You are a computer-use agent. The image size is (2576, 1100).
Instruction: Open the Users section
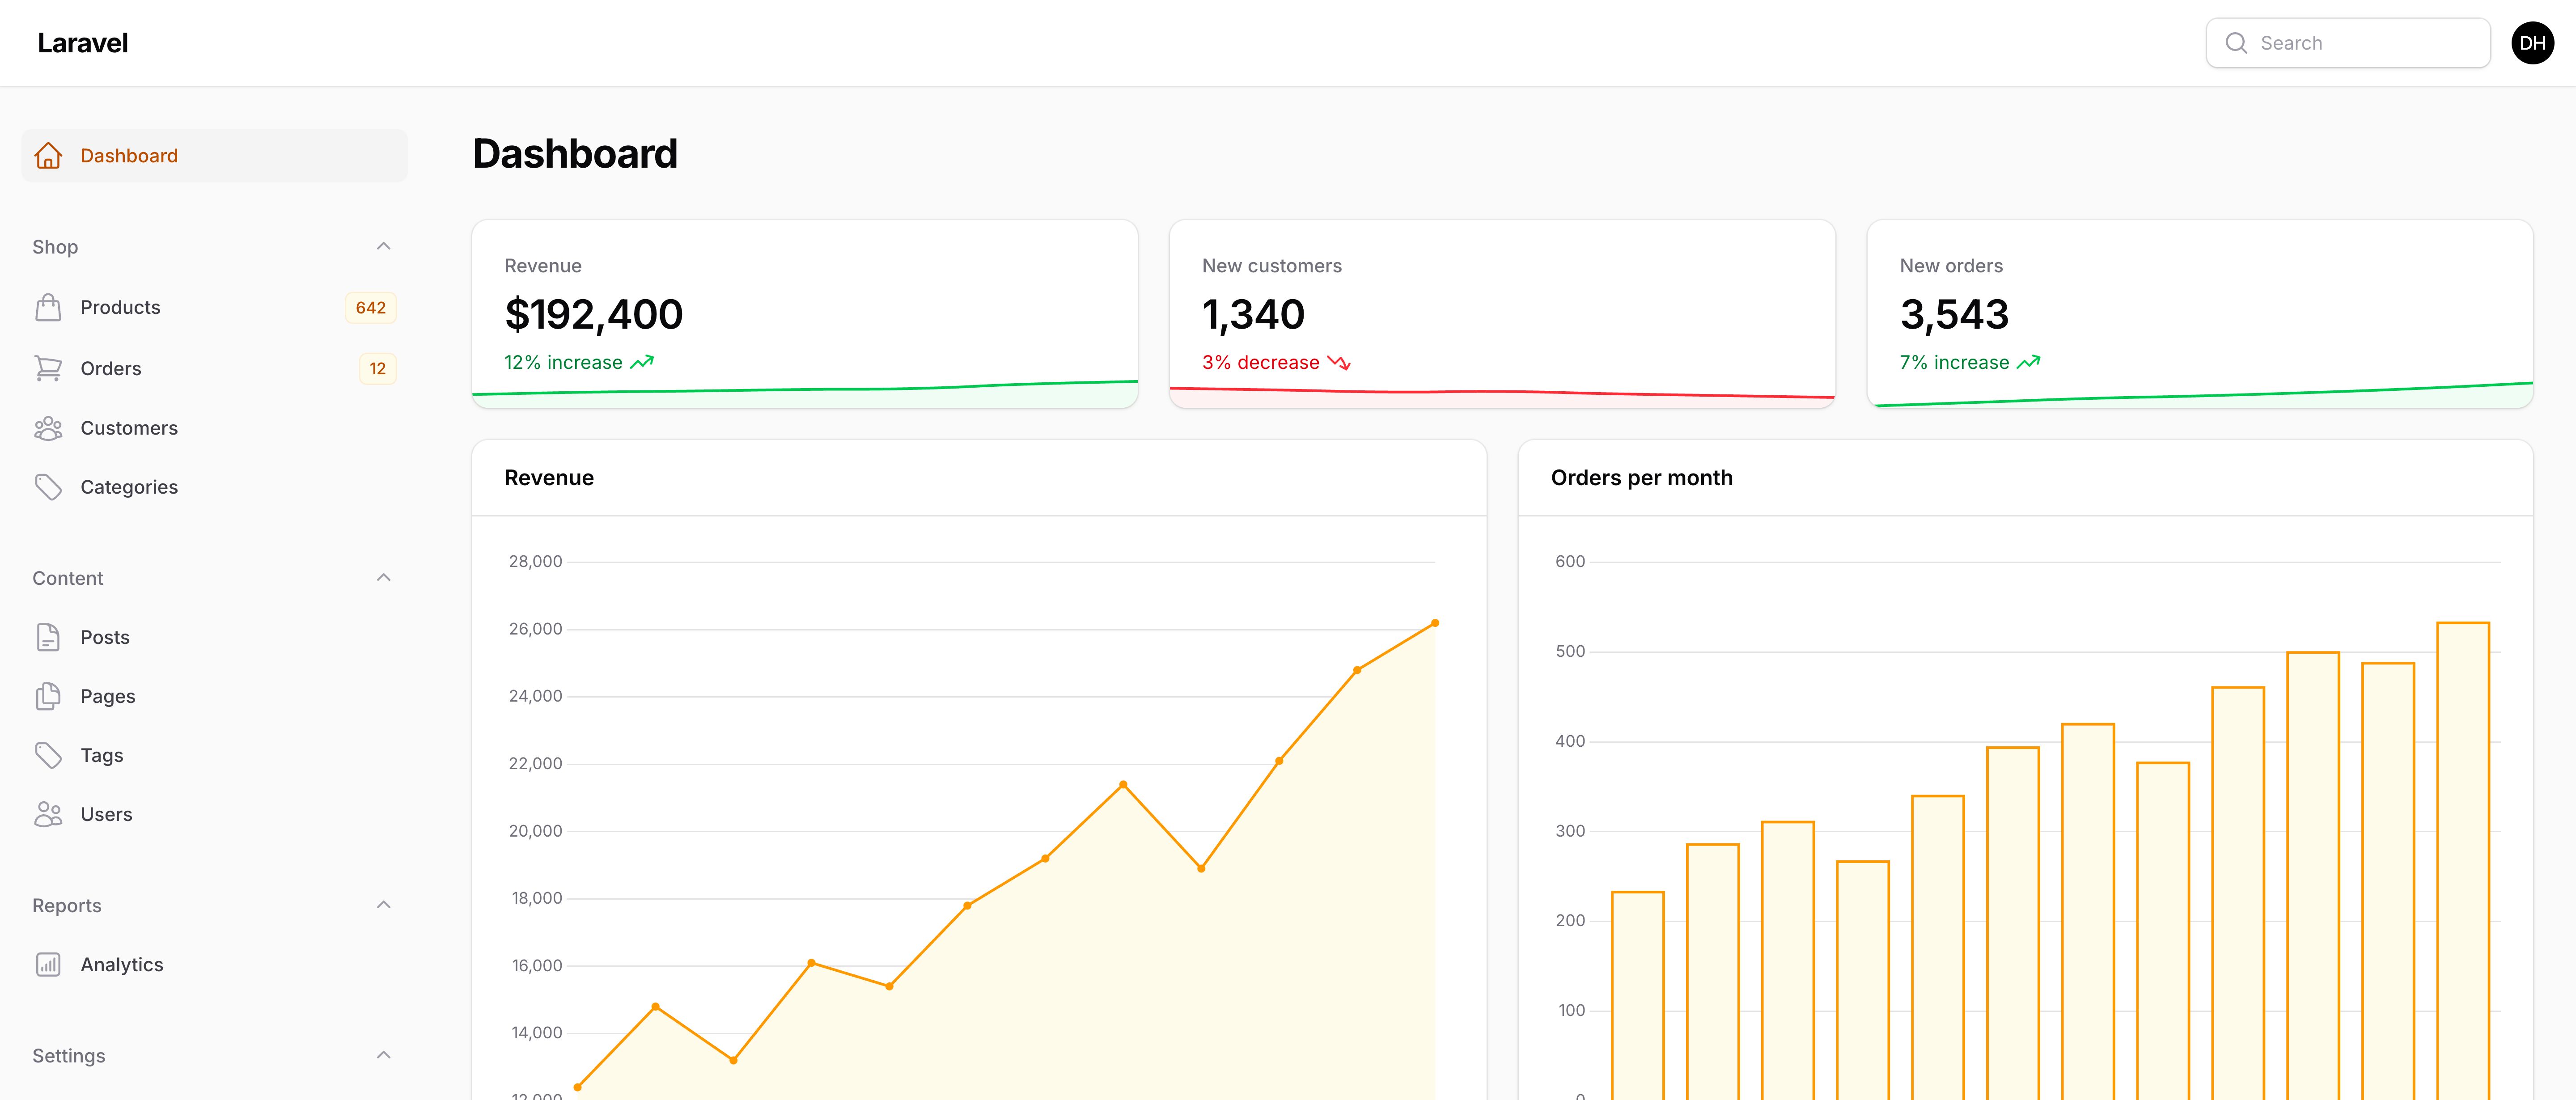point(214,814)
